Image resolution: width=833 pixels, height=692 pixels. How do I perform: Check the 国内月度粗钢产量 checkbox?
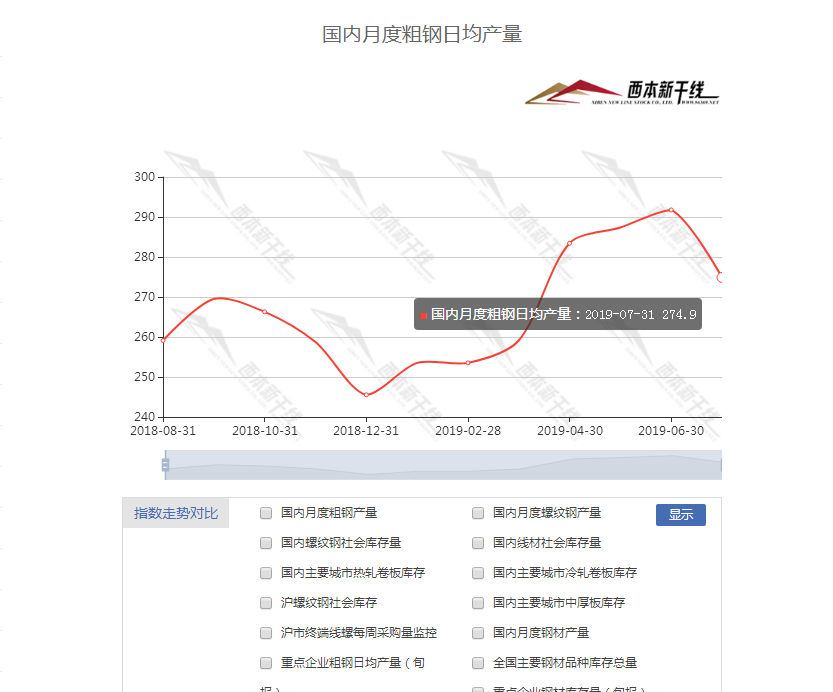[x=266, y=513]
